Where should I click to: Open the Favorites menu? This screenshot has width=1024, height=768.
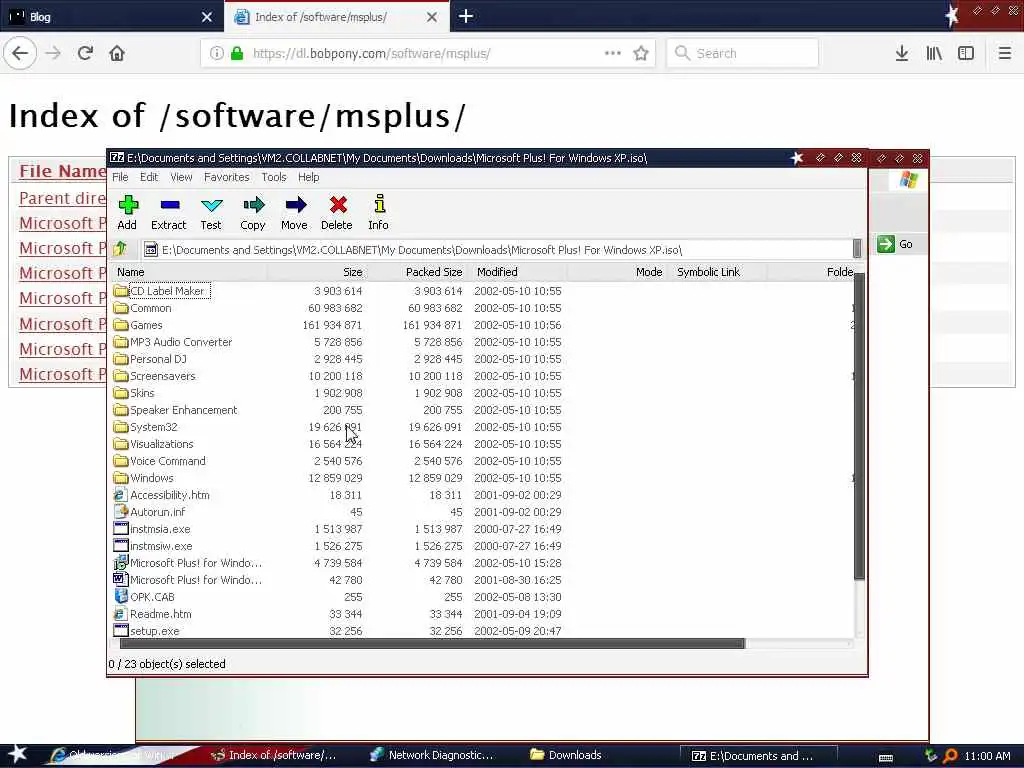[x=227, y=177]
